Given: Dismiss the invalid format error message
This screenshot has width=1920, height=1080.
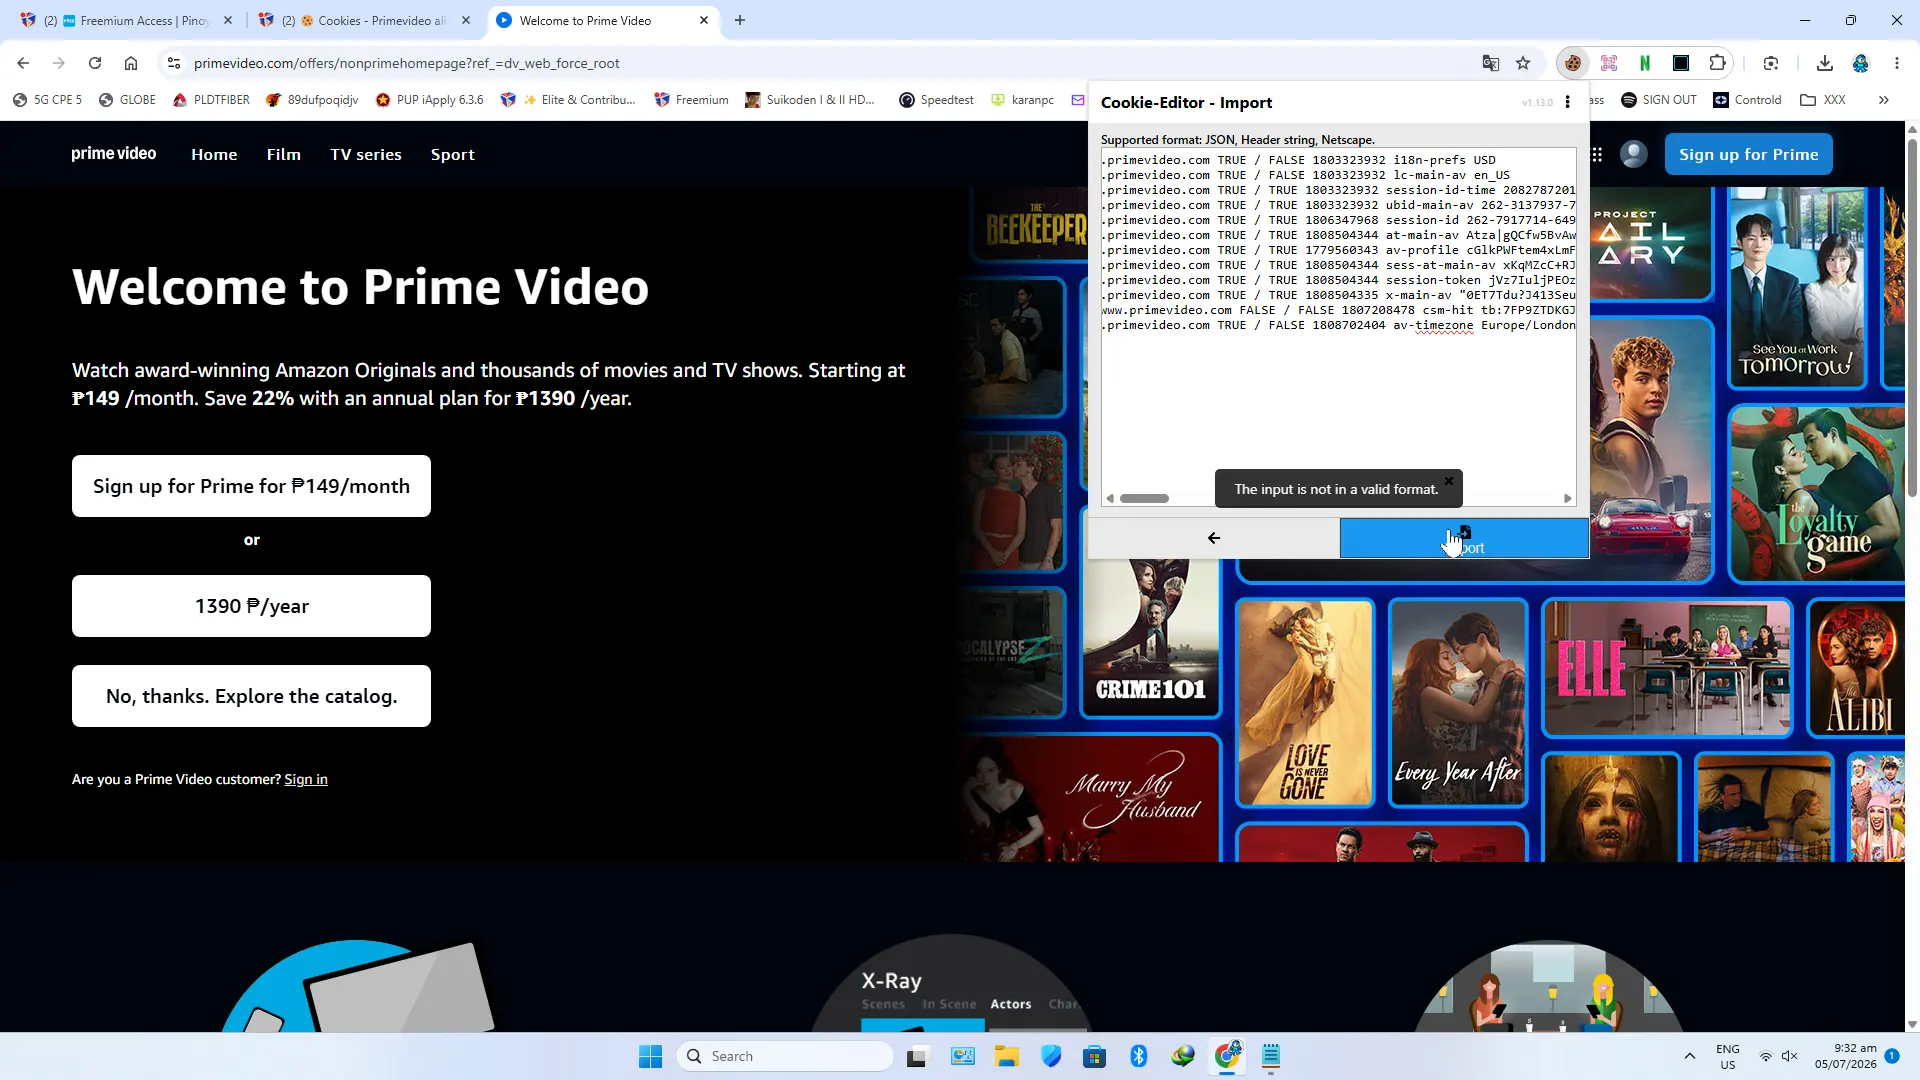Looking at the screenshot, I should [x=1448, y=481].
